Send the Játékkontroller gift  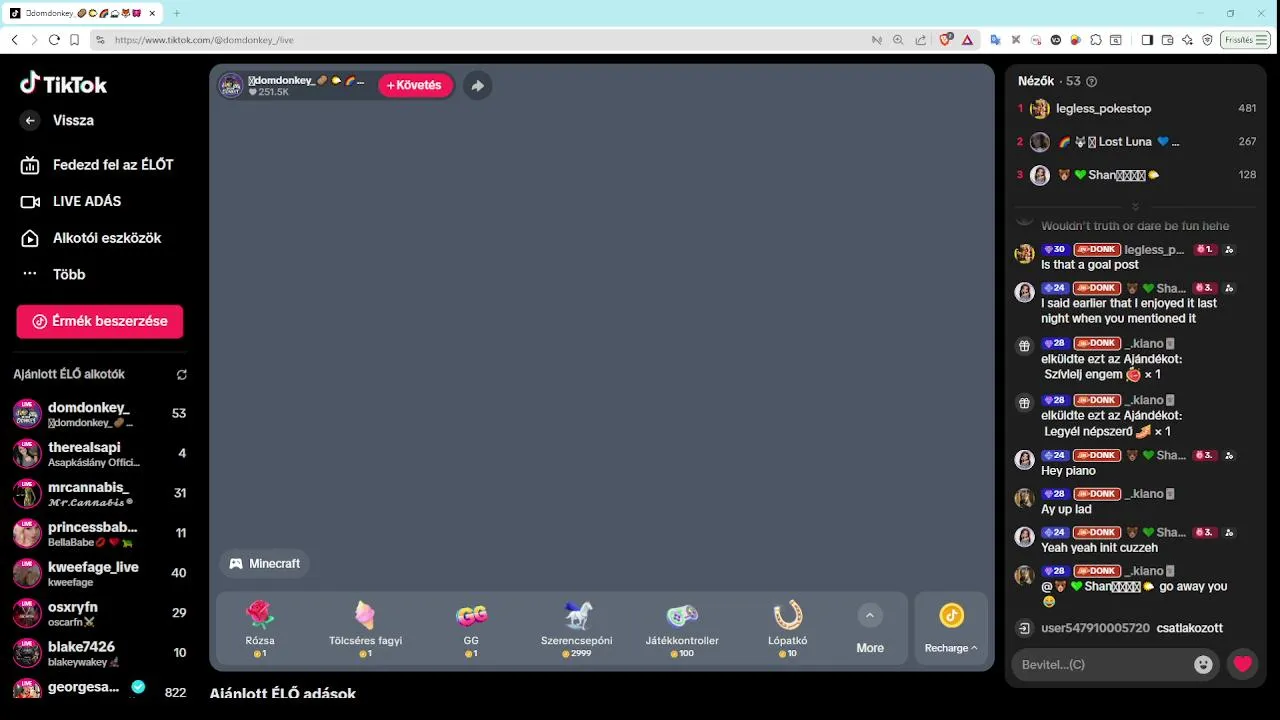click(682, 628)
